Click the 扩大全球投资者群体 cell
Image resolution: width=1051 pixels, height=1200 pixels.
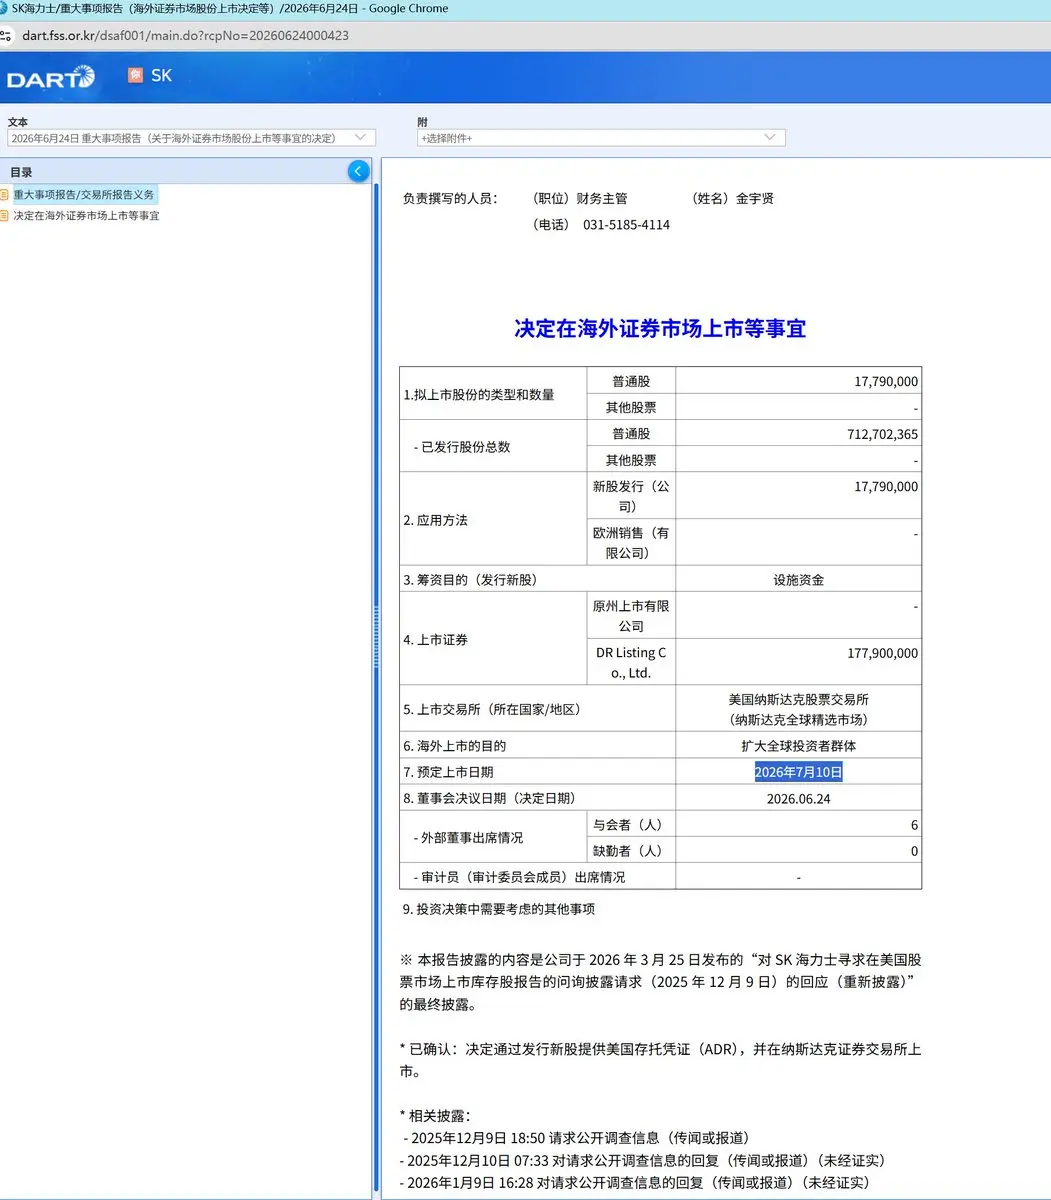[798, 746]
